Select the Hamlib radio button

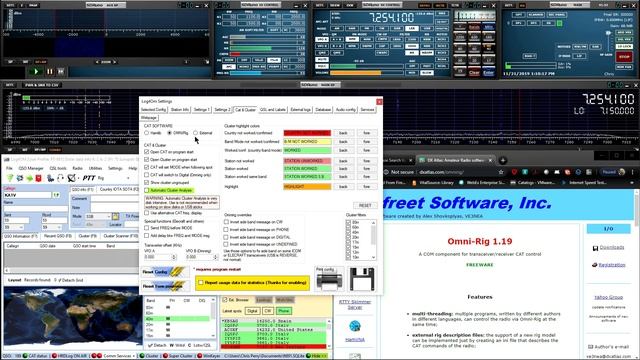[x=147, y=133]
